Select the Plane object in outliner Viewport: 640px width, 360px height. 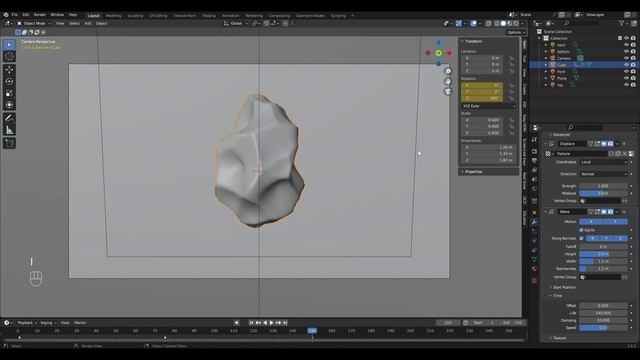562,78
